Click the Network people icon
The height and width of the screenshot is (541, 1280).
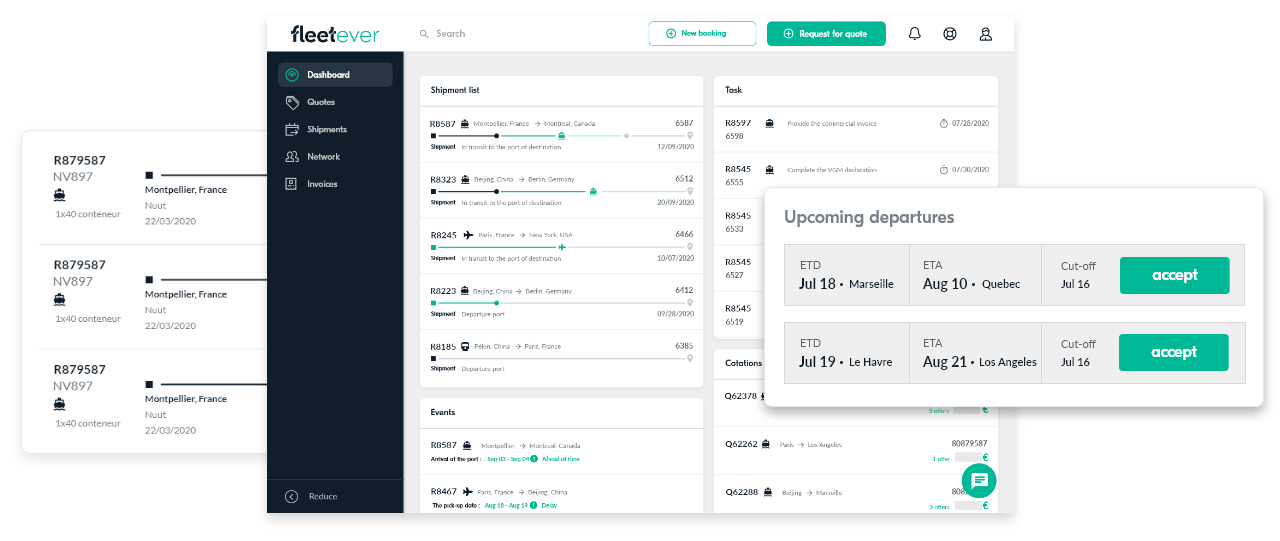point(292,157)
